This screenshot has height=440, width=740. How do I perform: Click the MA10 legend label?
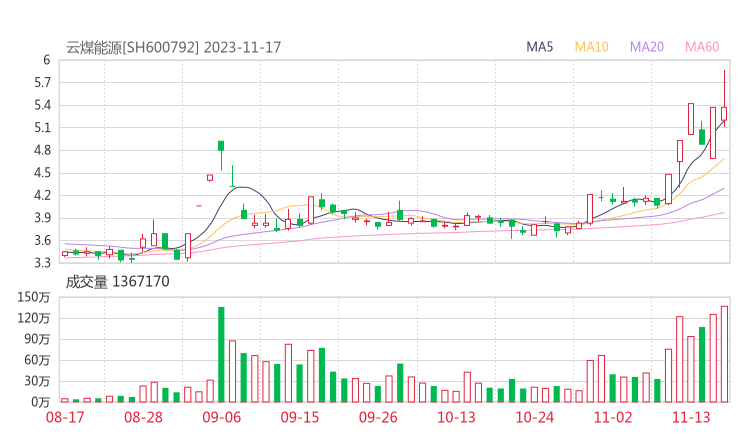pos(591,47)
